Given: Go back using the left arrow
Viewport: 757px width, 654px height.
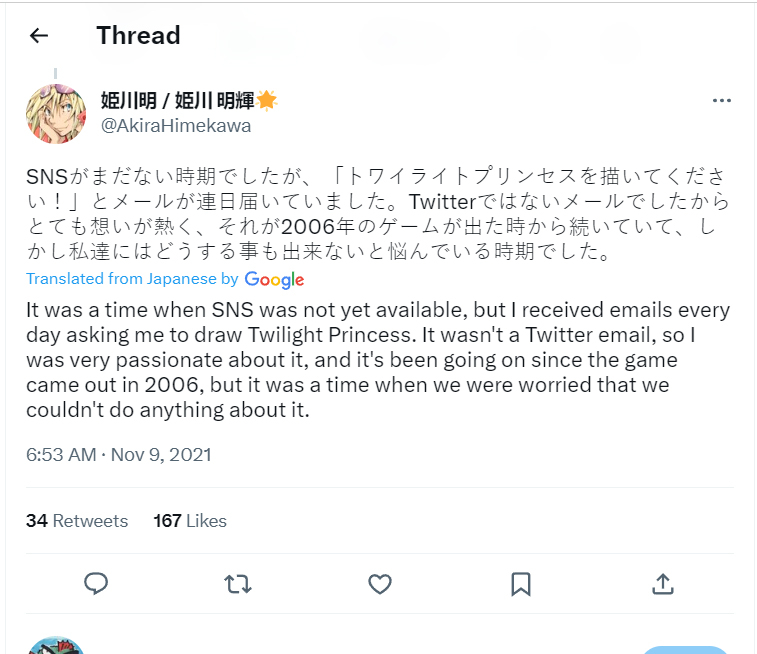Looking at the screenshot, I should tap(39, 36).
